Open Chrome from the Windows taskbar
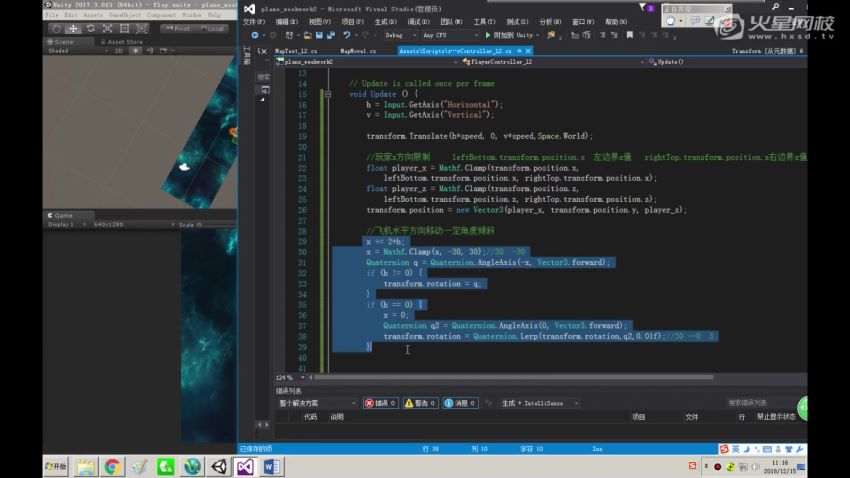Screen dimensions: 850x478 click(x=112, y=466)
